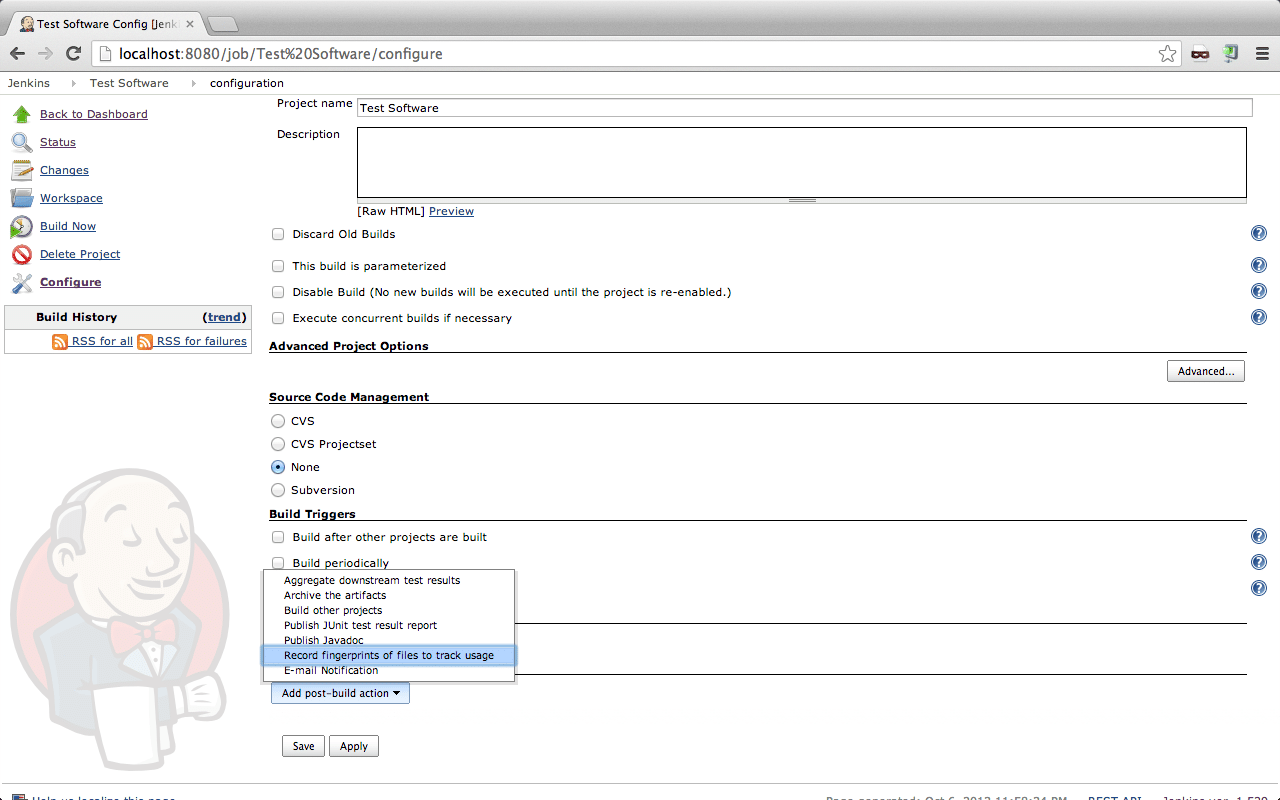This screenshot has width=1280, height=800.
Task: Click the Status magnifier icon
Action: (x=22, y=142)
